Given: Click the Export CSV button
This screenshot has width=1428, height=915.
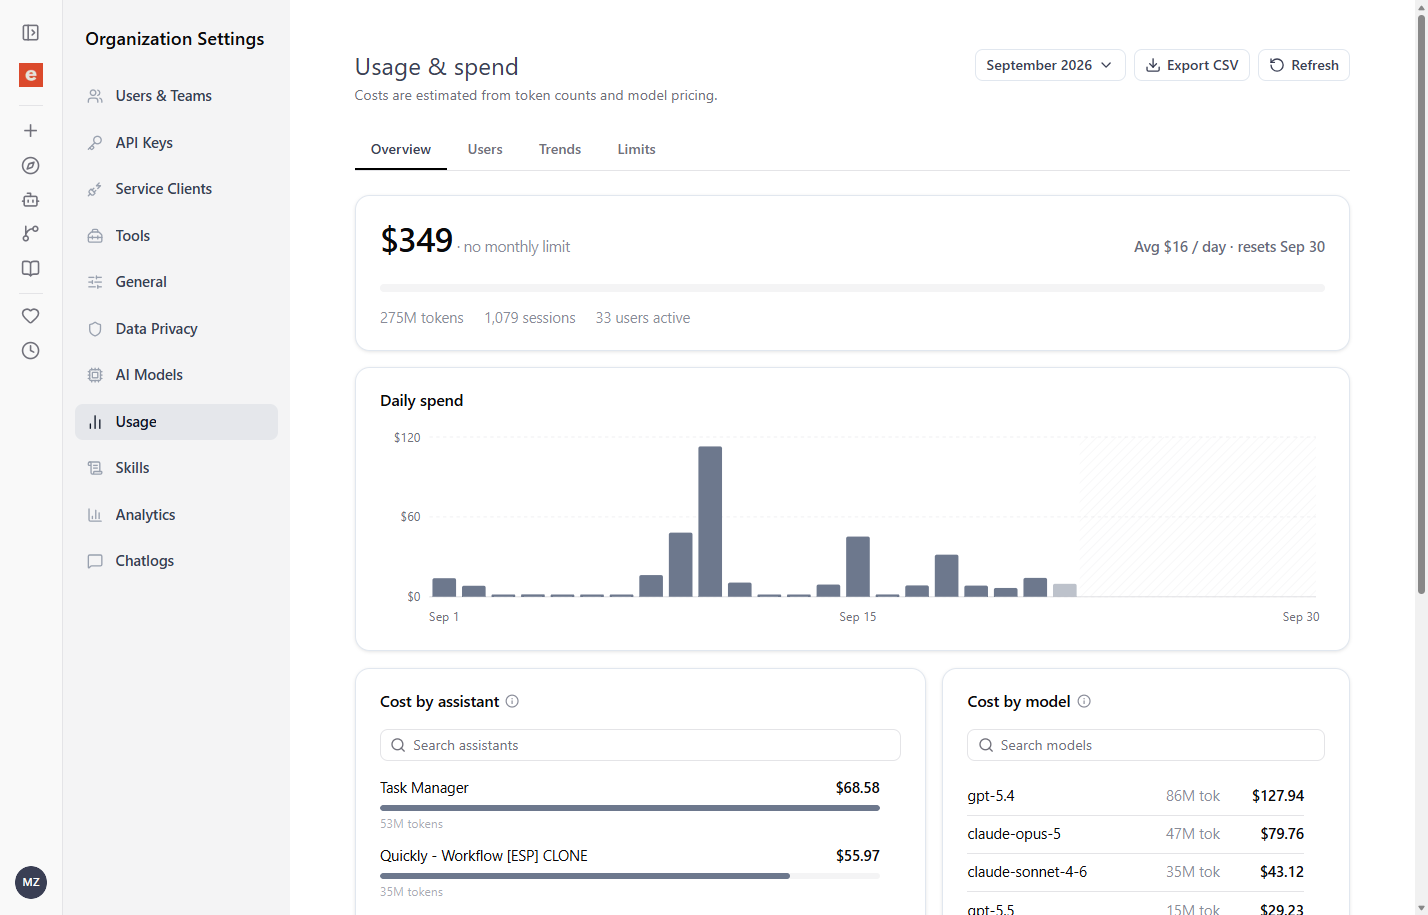Looking at the screenshot, I should [1192, 65].
